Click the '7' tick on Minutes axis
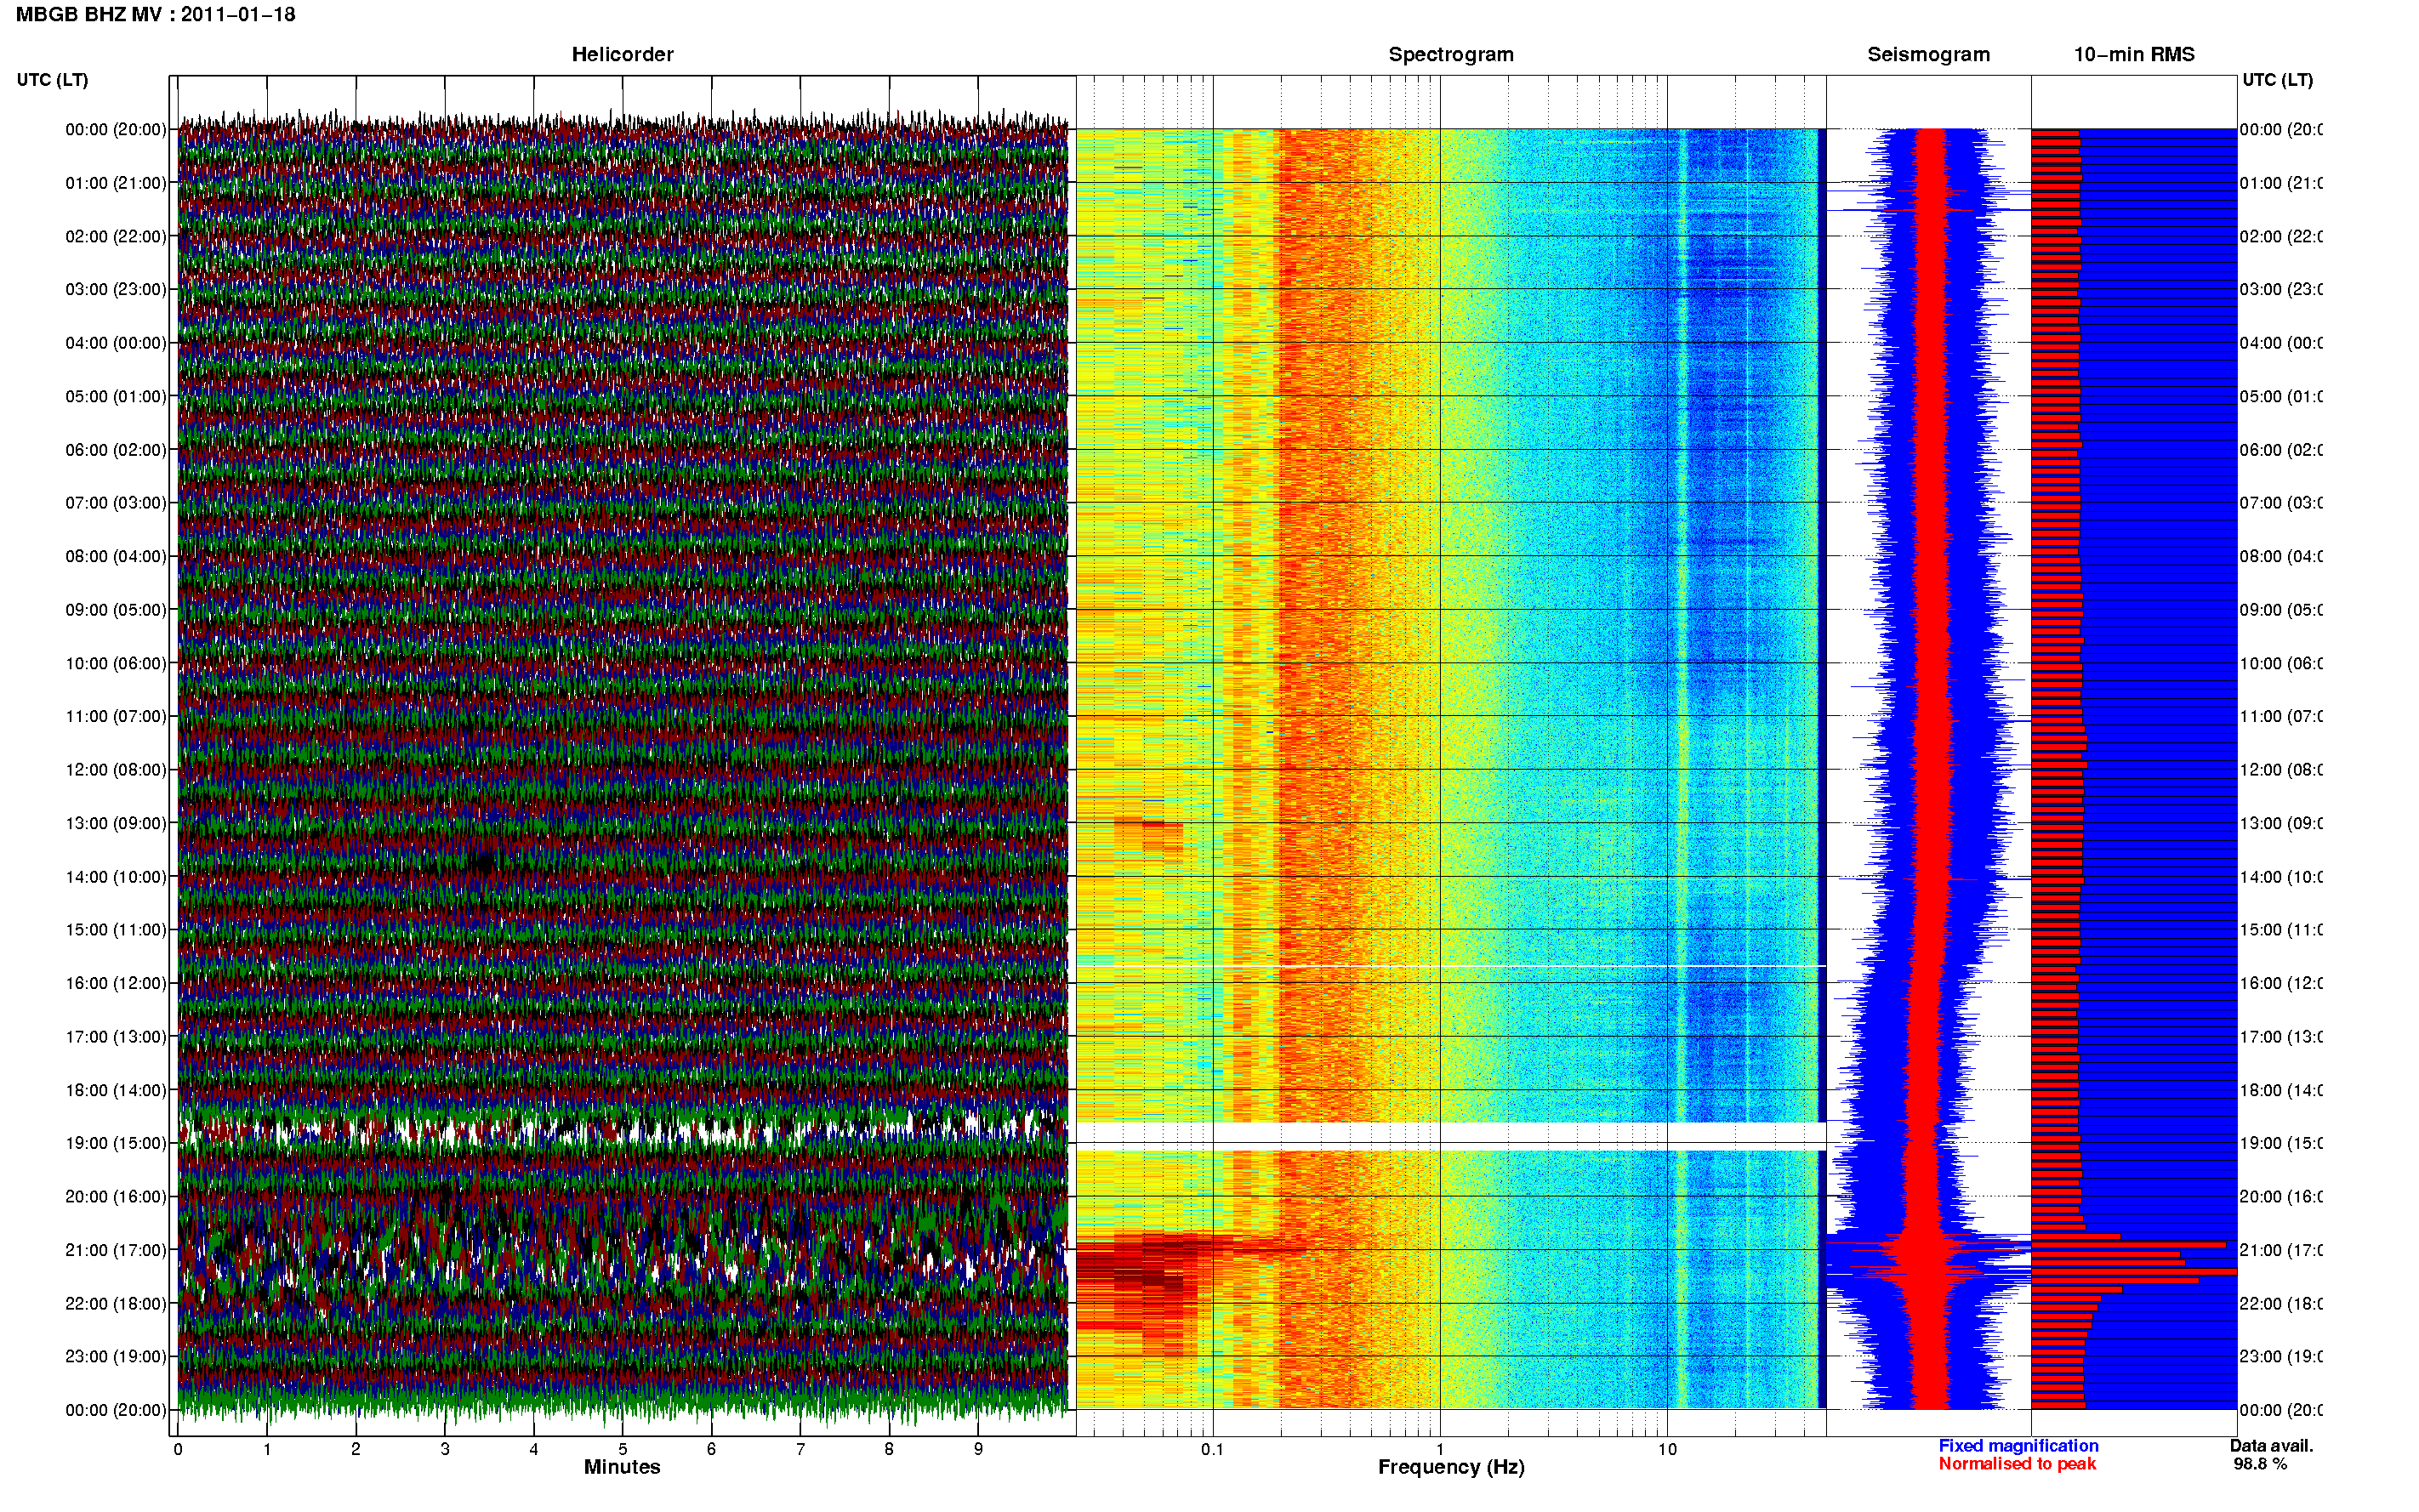 (x=800, y=1450)
